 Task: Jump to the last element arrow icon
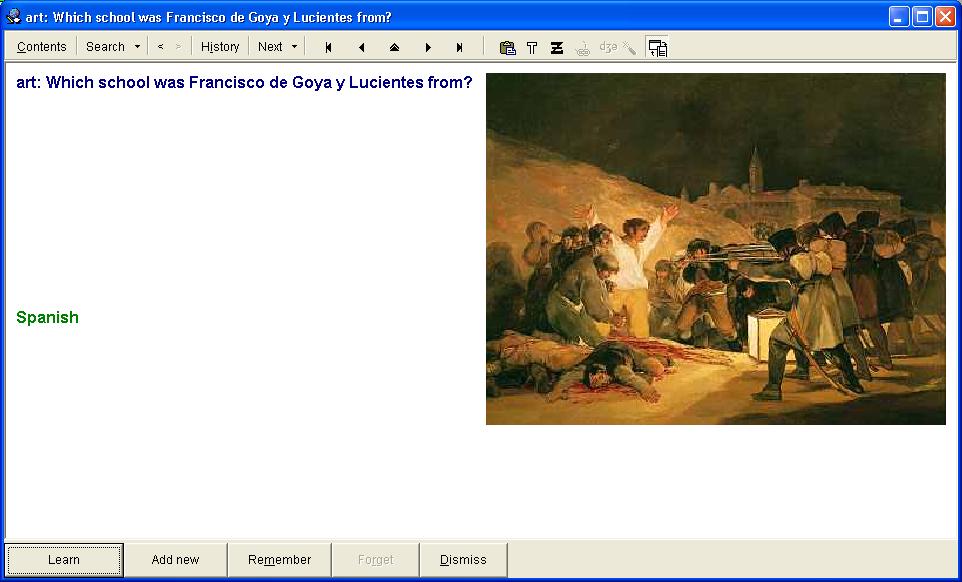pyautogui.click(x=460, y=47)
